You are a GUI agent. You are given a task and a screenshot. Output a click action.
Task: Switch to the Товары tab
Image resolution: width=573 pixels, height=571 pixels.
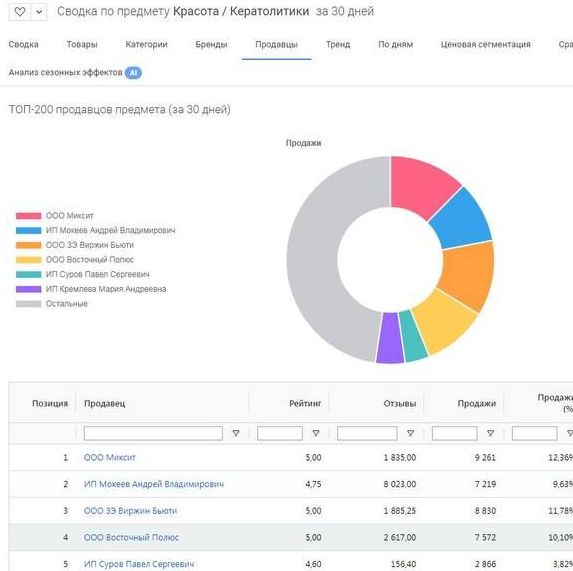coord(82,45)
